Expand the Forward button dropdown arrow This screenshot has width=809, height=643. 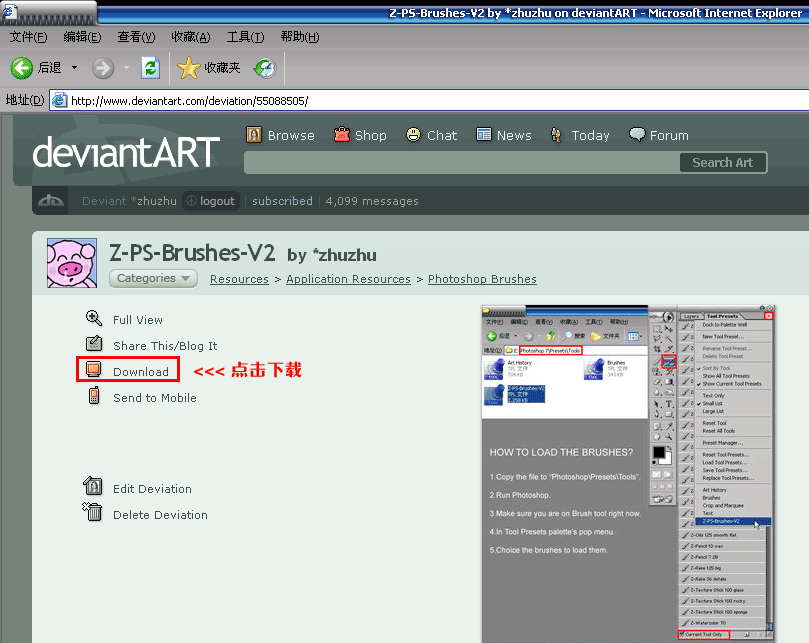126,68
